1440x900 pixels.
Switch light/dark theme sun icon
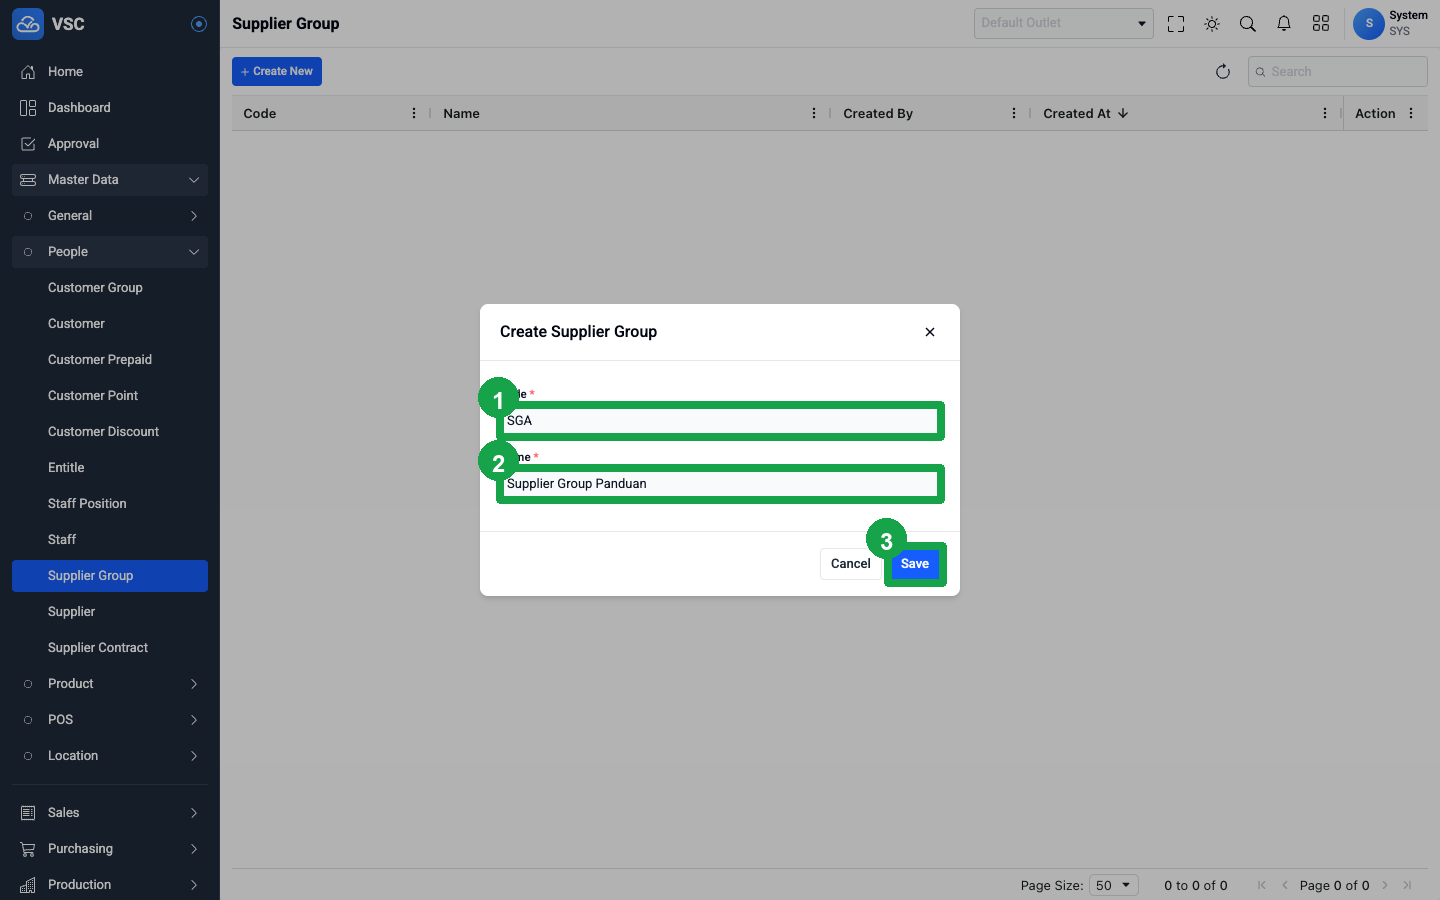point(1212,24)
